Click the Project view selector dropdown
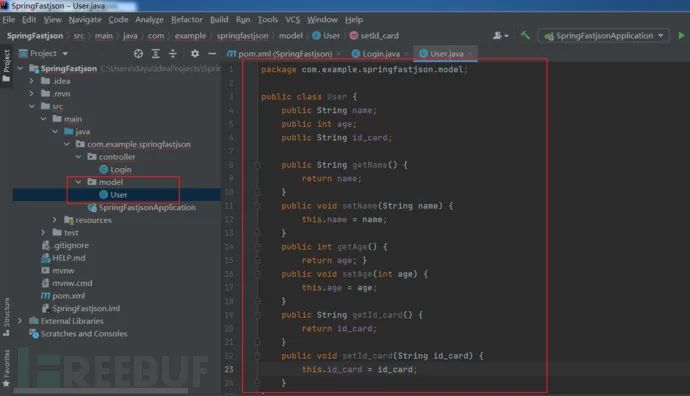This screenshot has height=396, width=690. (44, 54)
